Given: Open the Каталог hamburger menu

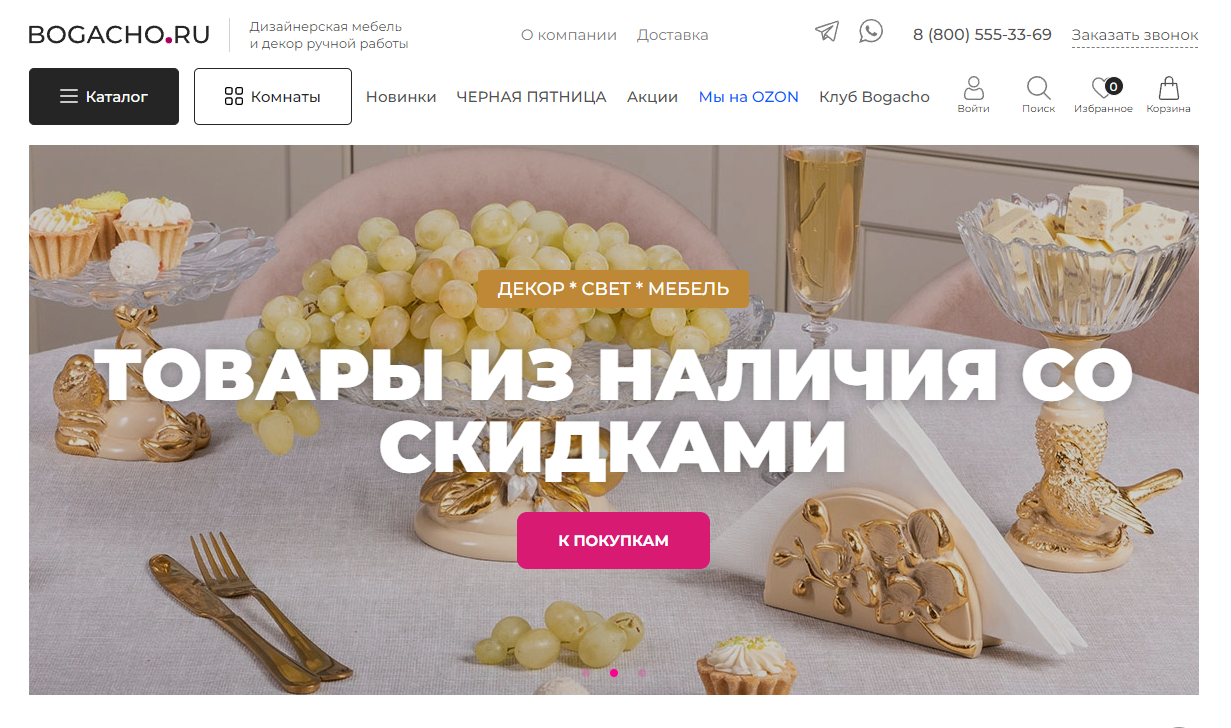Looking at the screenshot, I should point(104,96).
